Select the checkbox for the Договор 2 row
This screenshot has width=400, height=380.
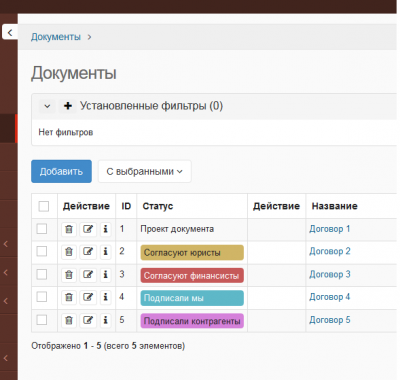click(x=42, y=251)
